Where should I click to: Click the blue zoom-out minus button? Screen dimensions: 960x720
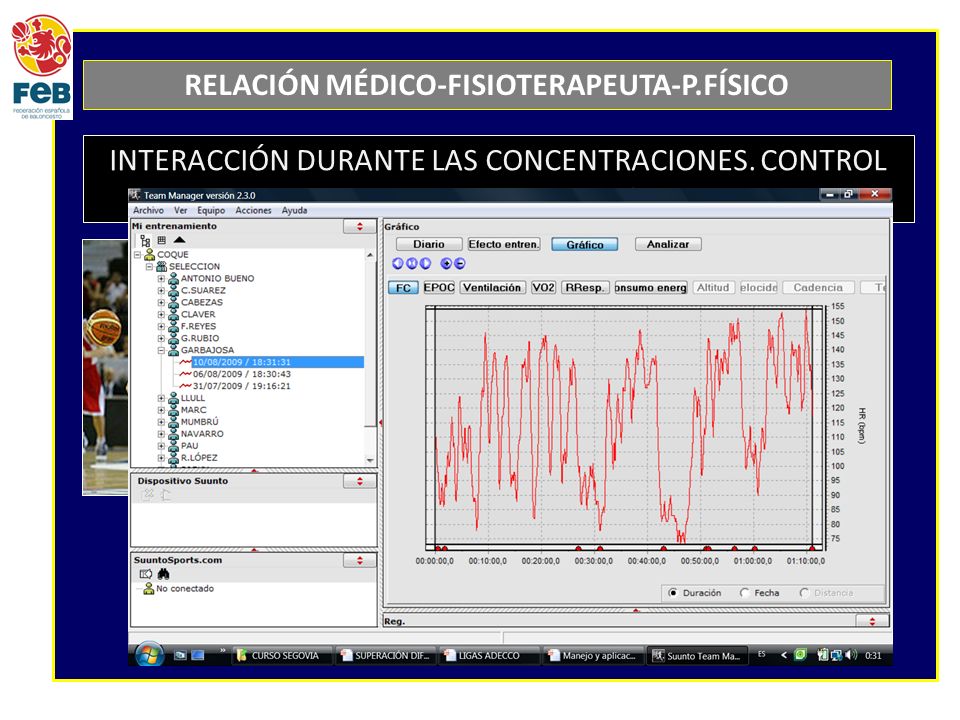460,263
